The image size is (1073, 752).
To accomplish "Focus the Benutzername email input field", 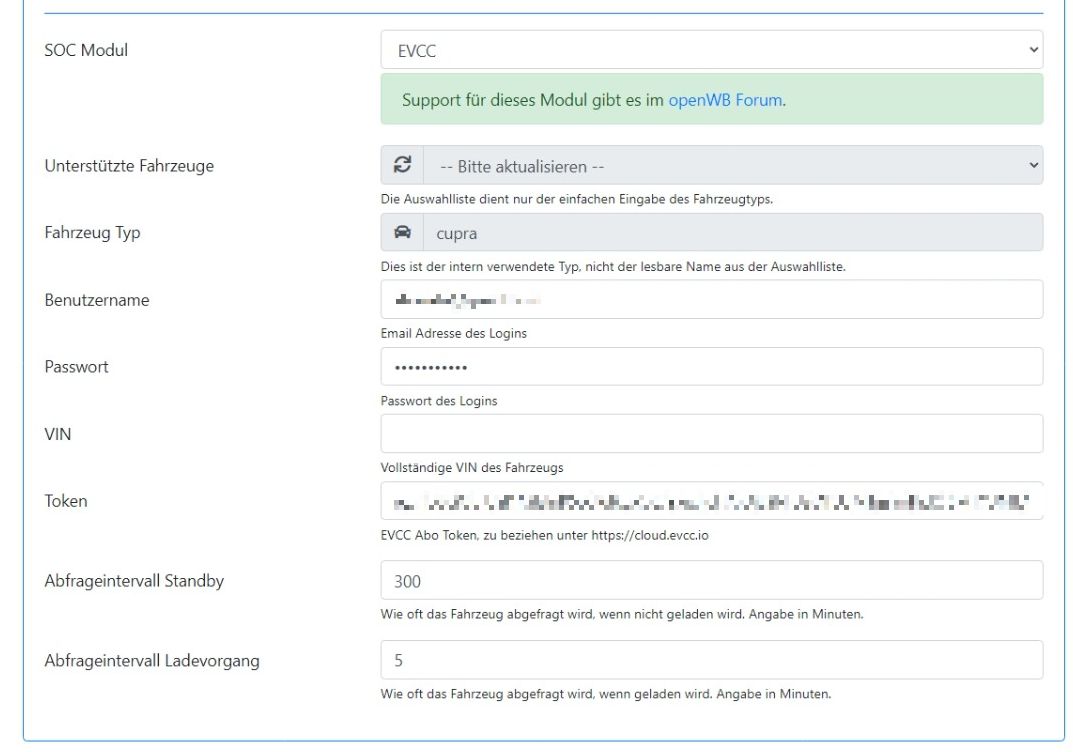I will [711, 300].
